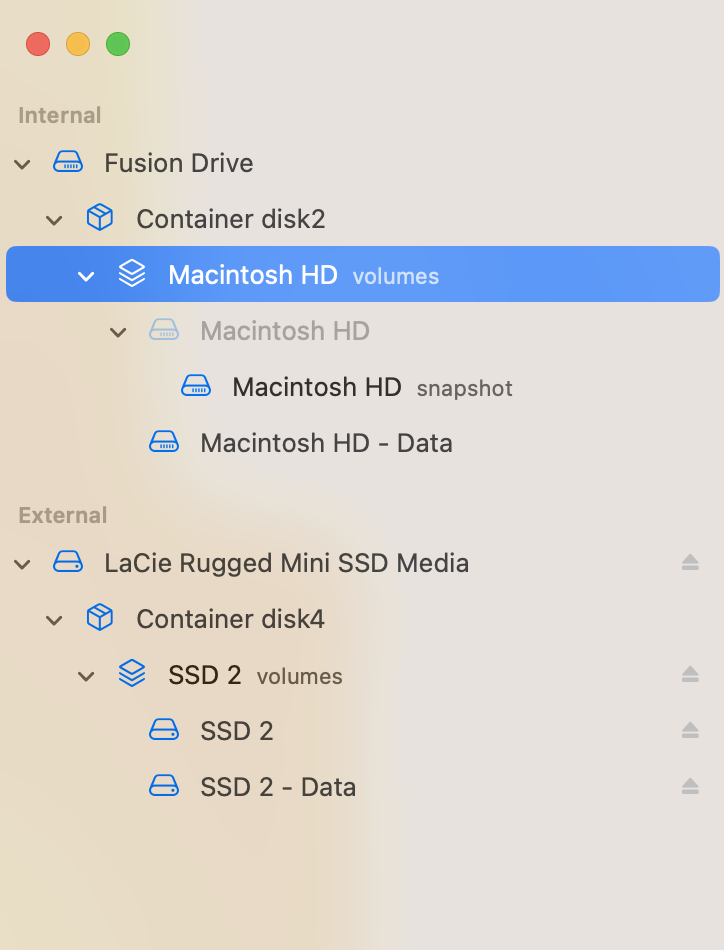Collapse the selected Macintosh HD volumes group
Image resolution: width=724 pixels, height=950 pixels.
click(x=86, y=275)
